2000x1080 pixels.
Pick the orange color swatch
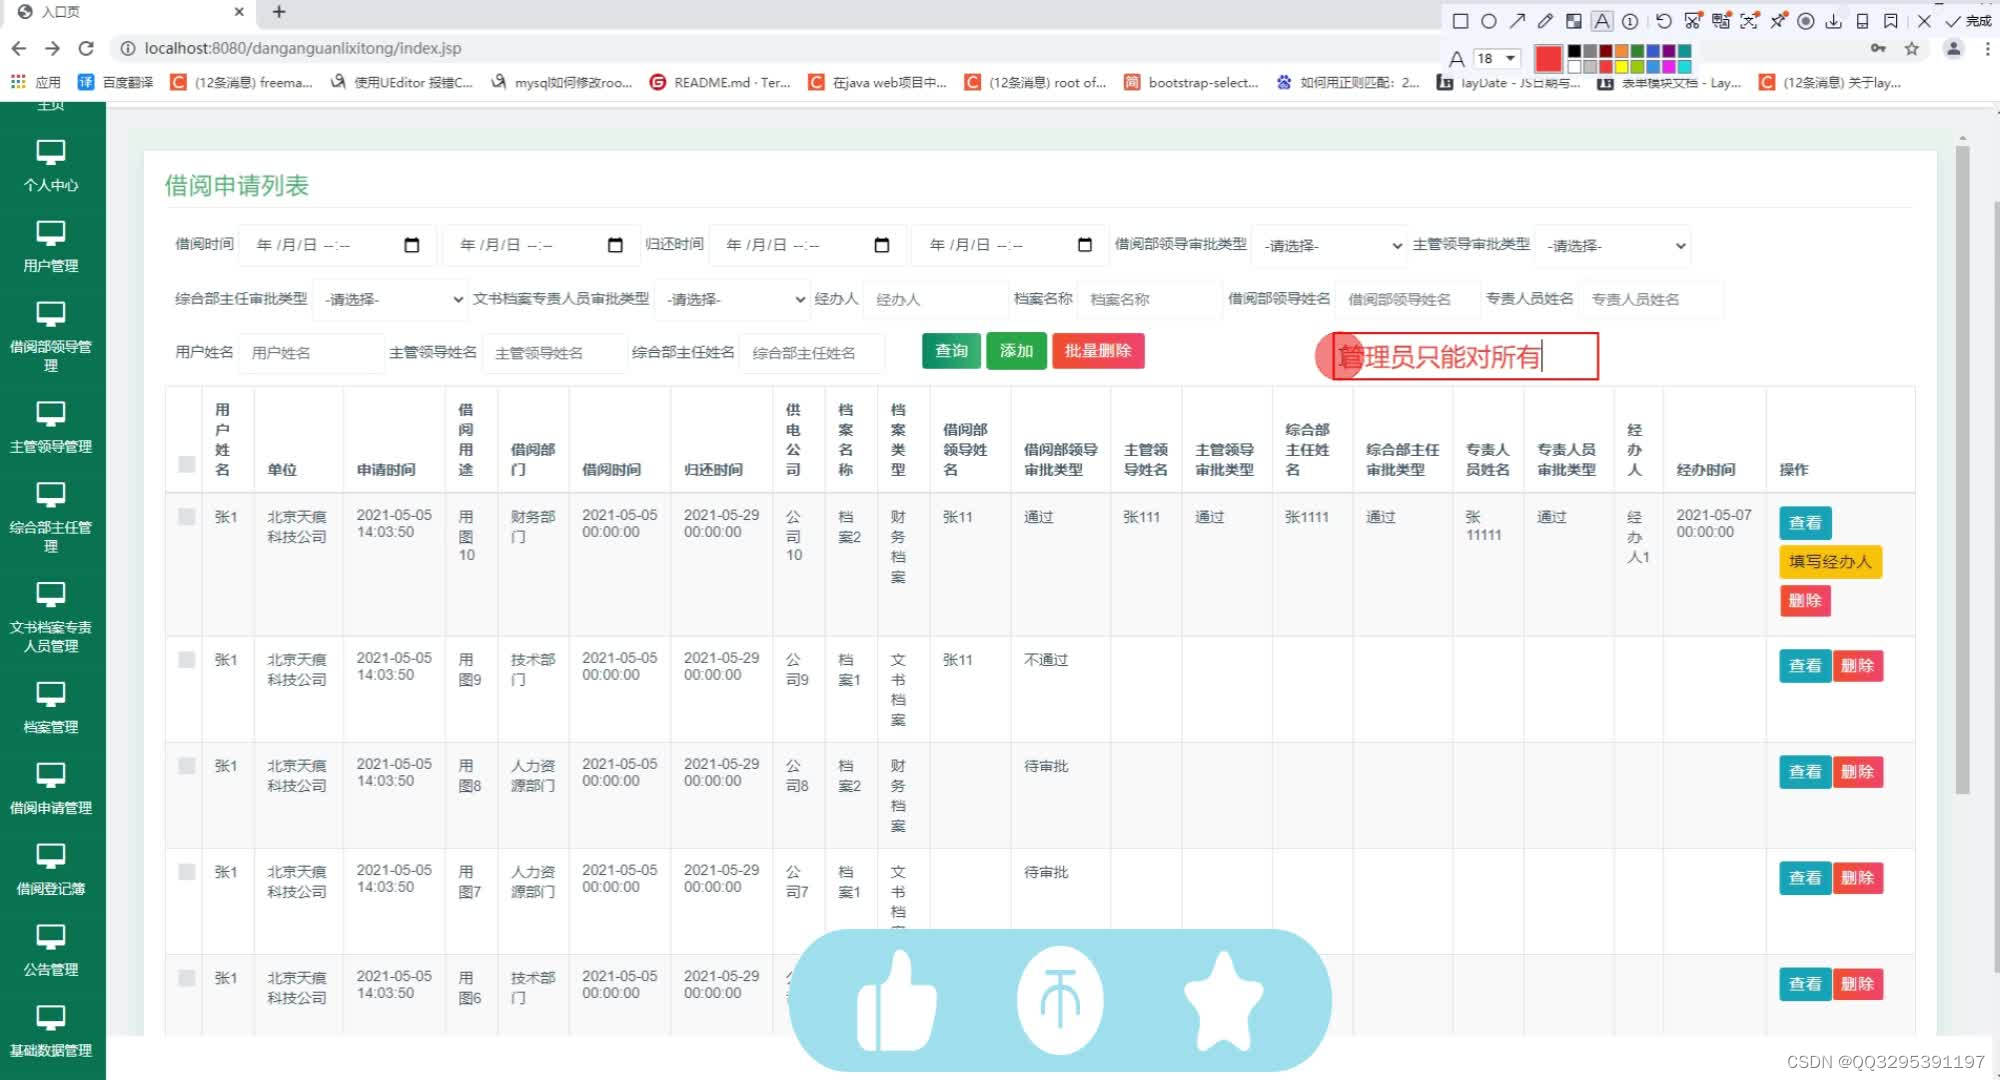point(1622,51)
